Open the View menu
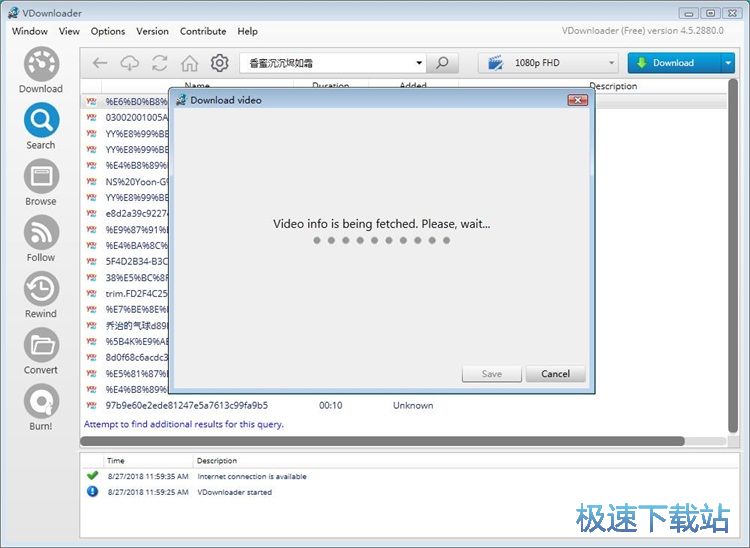The width and height of the screenshot is (750, 548). point(69,31)
